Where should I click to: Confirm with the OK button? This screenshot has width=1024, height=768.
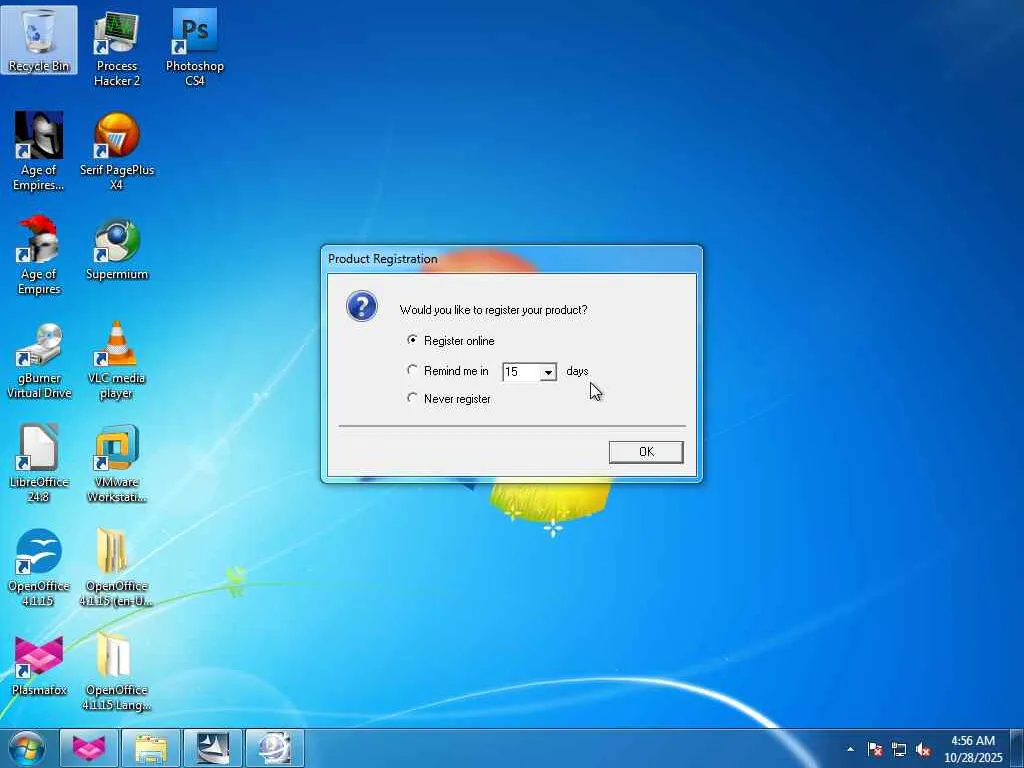click(x=646, y=451)
